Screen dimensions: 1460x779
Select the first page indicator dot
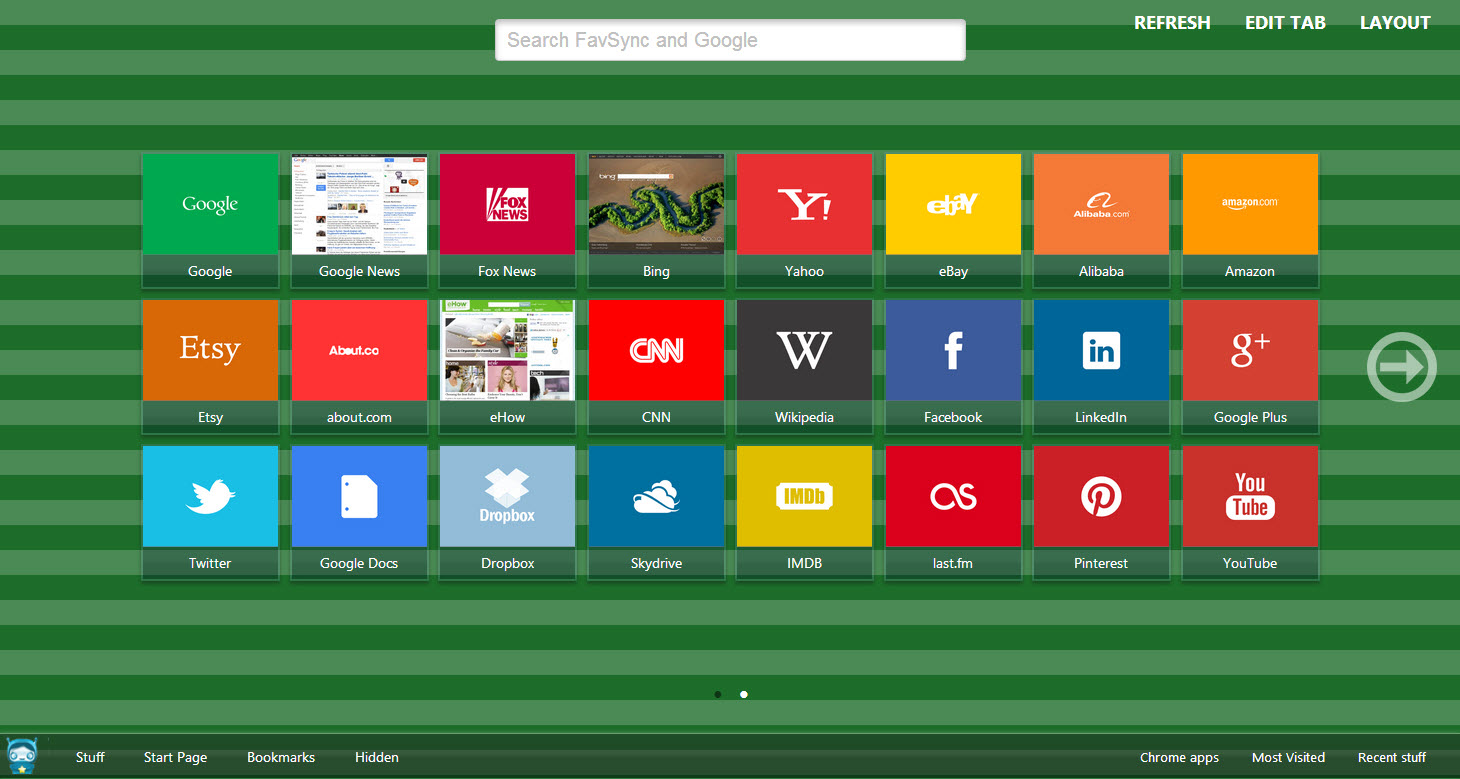(x=718, y=694)
